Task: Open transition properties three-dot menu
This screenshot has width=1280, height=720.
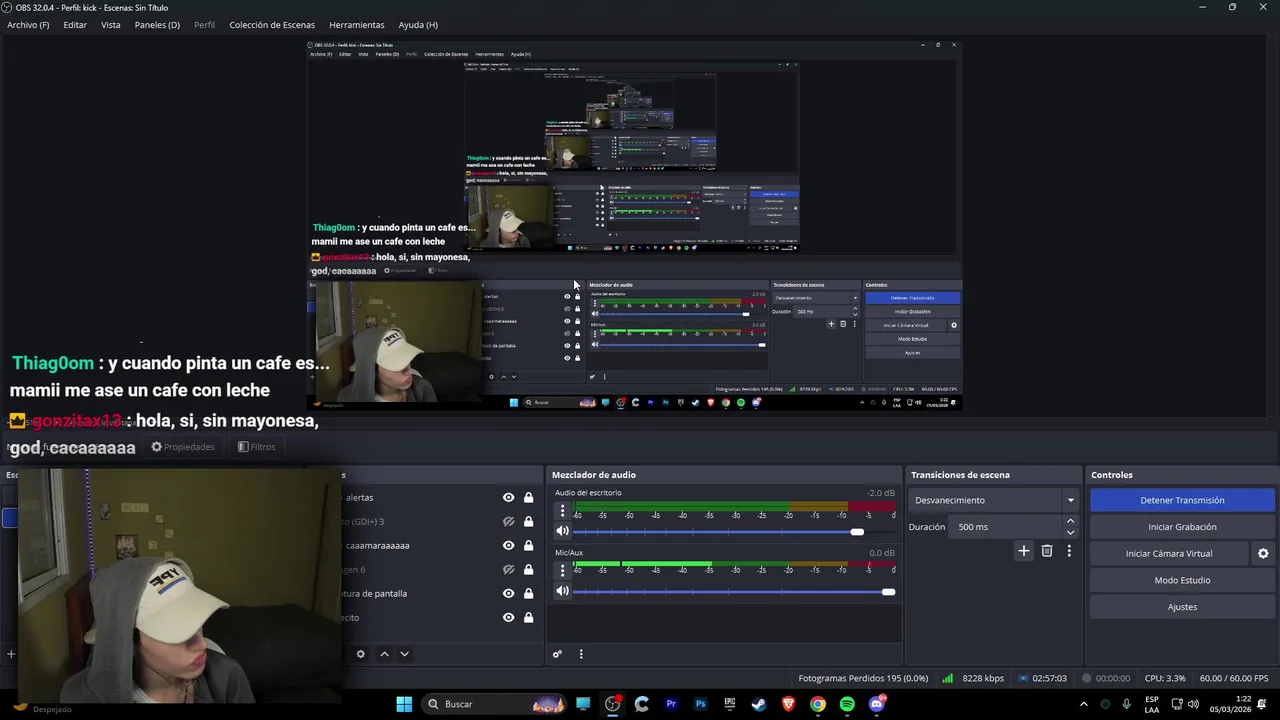Action: point(1069,551)
